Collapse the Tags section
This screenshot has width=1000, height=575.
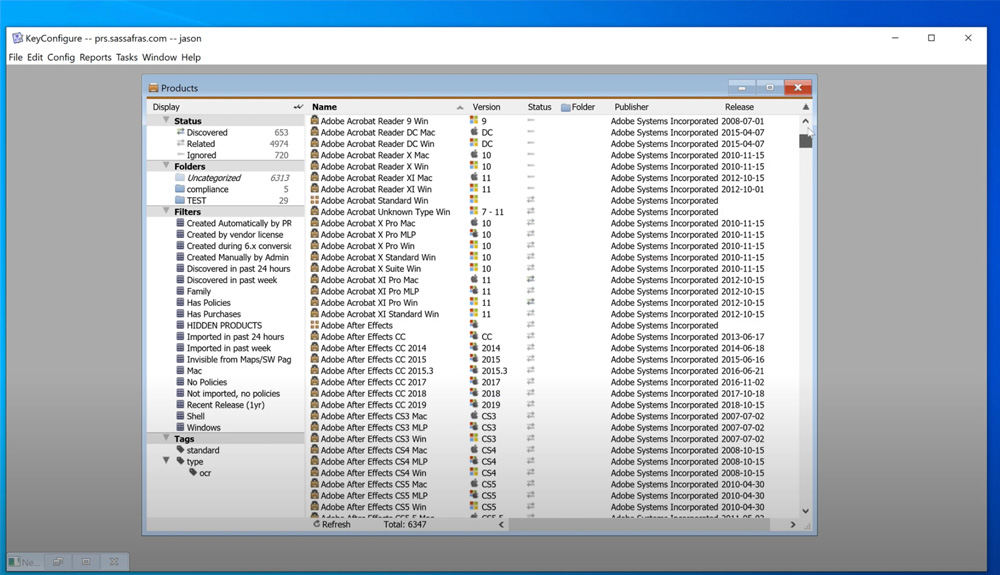166,438
